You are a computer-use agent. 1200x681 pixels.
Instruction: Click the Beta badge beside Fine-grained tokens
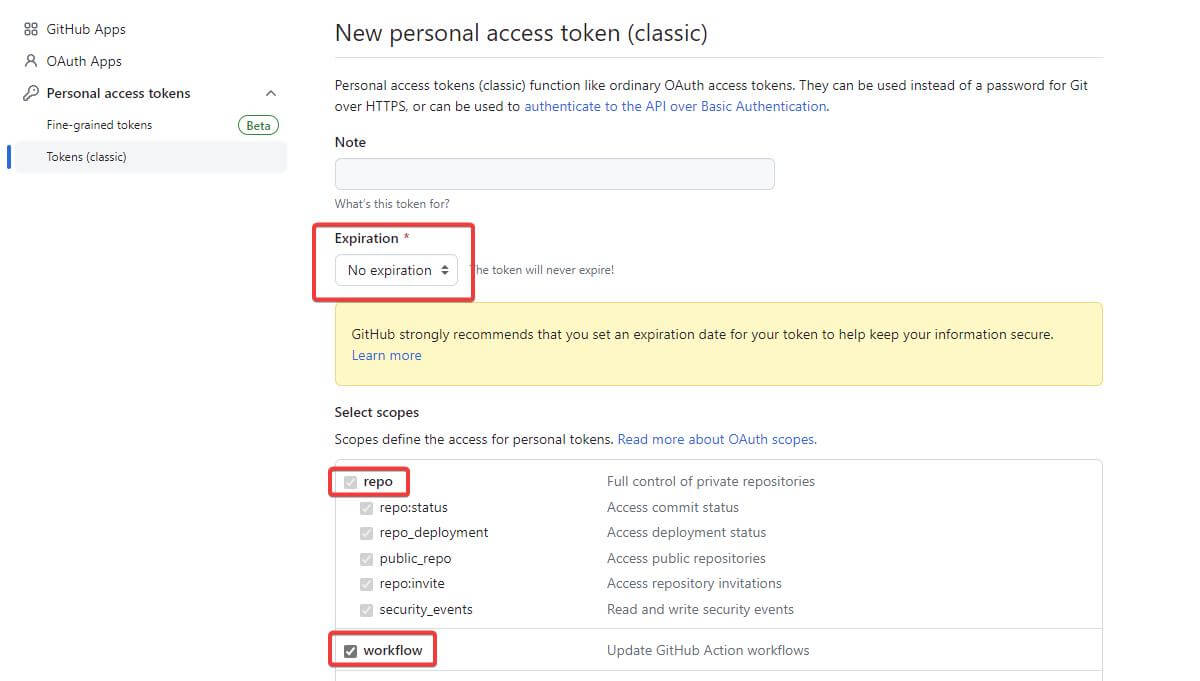click(x=258, y=125)
